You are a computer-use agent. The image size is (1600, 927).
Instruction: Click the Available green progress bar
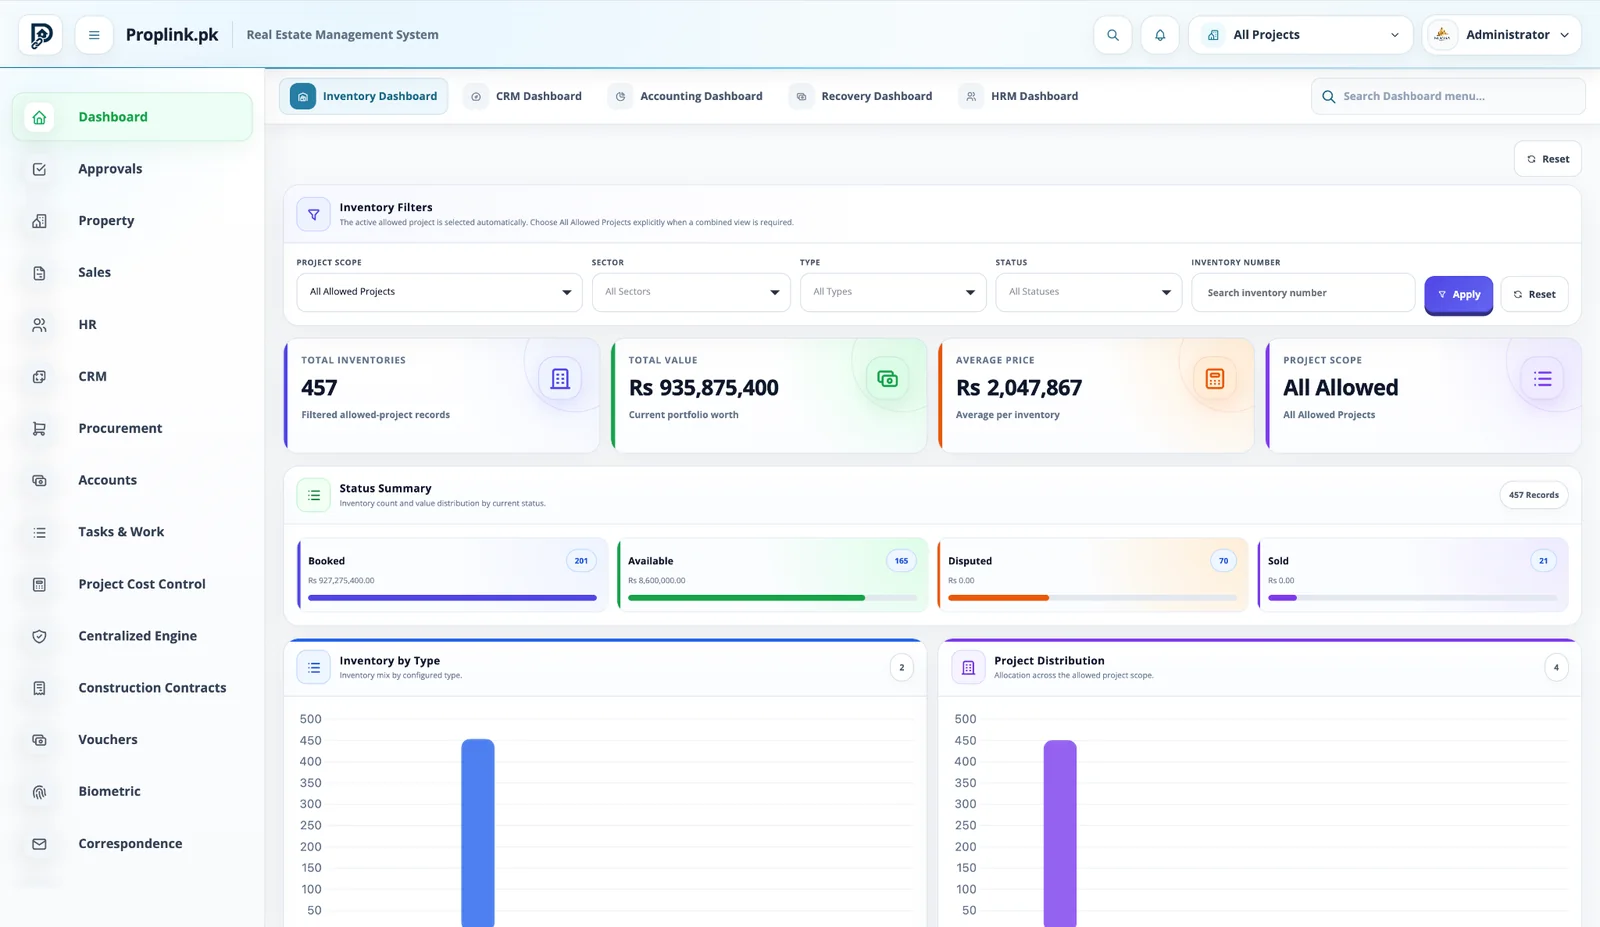tap(746, 598)
